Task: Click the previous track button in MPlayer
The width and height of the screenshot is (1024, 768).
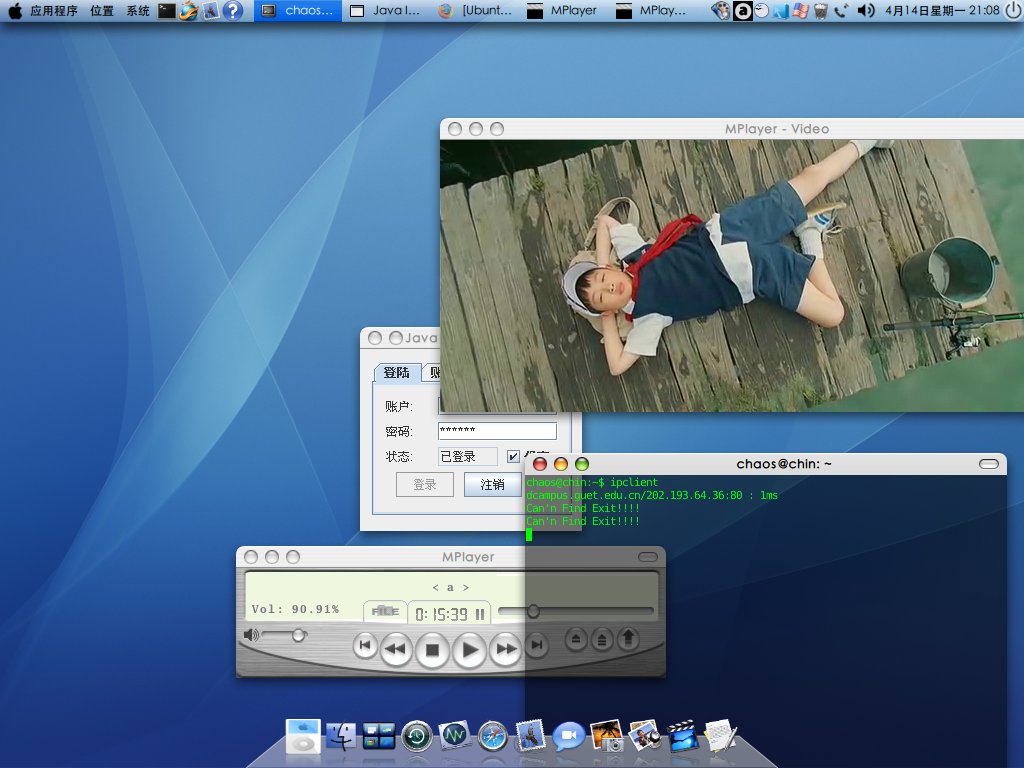Action: [365, 646]
